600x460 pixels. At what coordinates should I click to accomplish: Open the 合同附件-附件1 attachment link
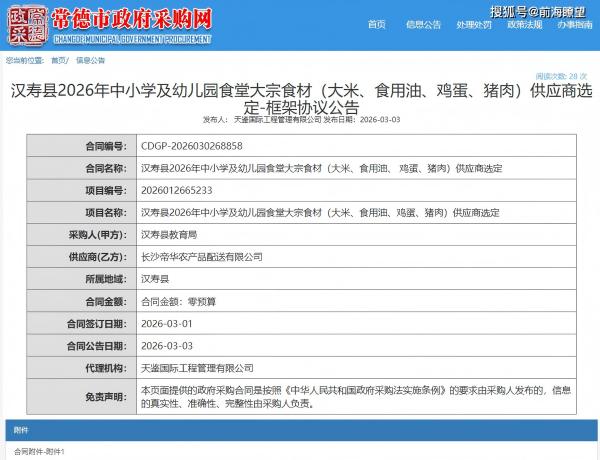(x=40, y=452)
